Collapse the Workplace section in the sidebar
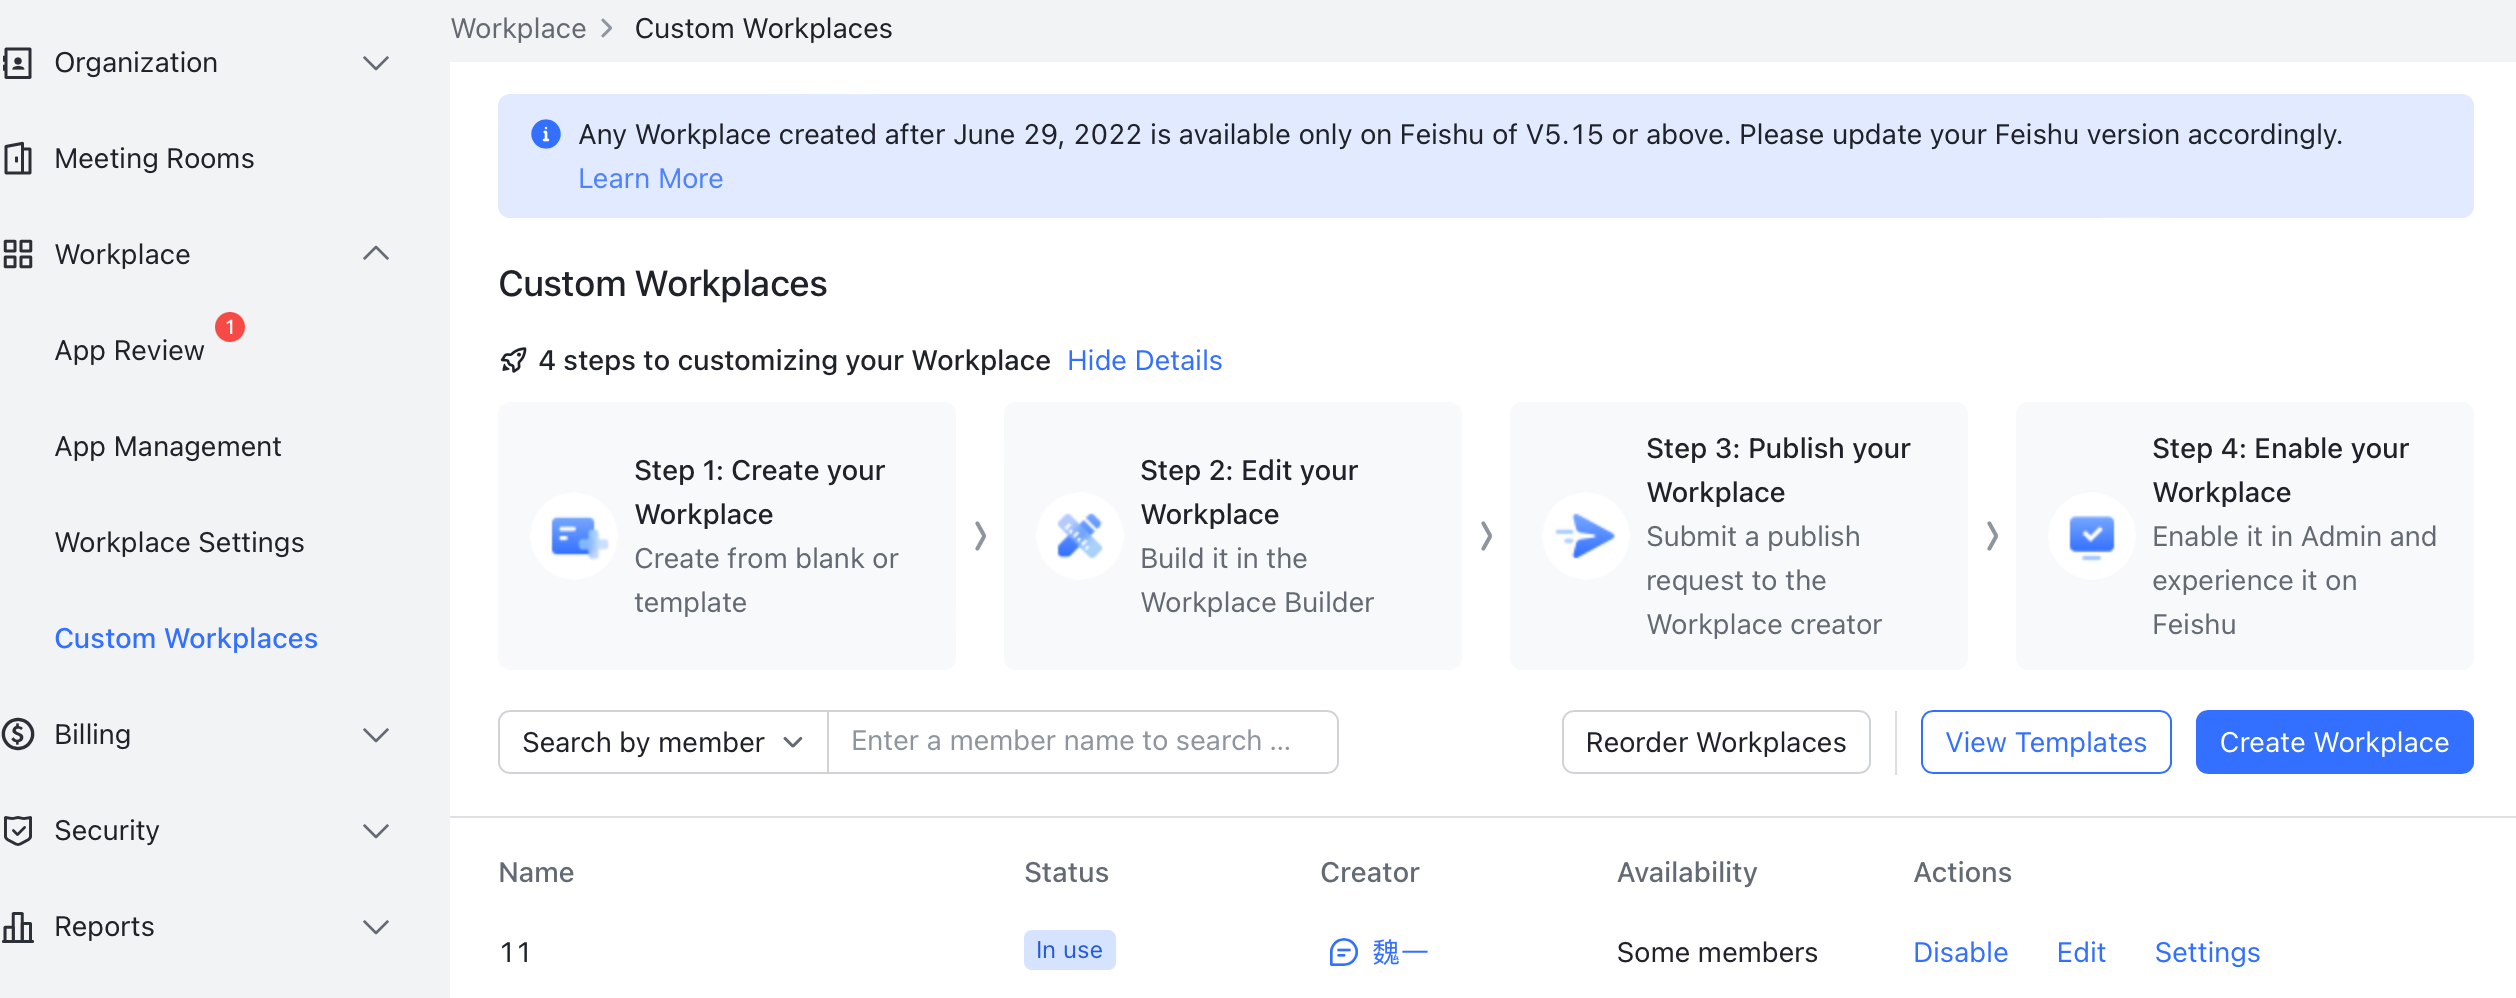2516x998 pixels. click(377, 253)
